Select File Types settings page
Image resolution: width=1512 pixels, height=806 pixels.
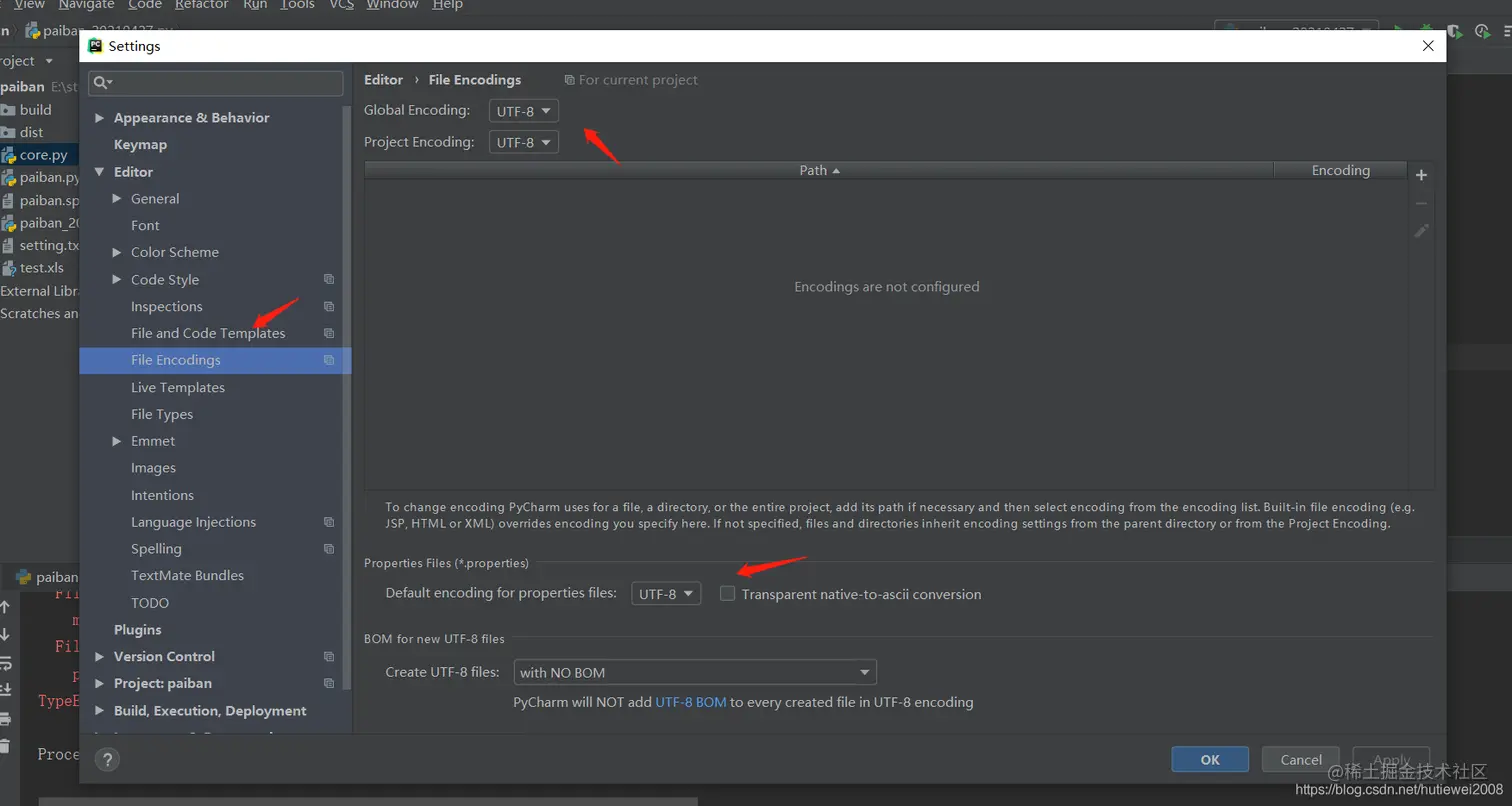pyautogui.click(x=162, y=414)
